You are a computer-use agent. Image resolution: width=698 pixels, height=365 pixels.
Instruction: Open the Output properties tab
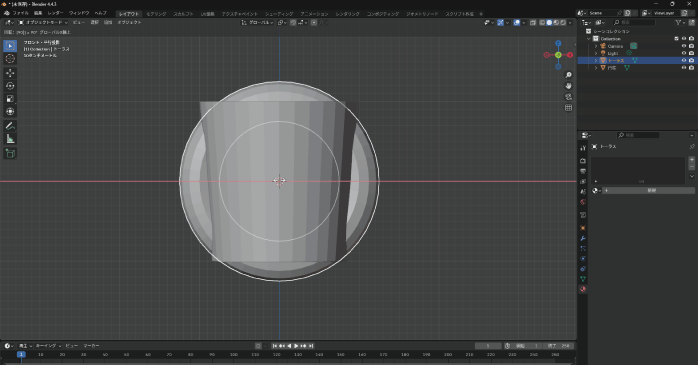pos(583,171)
